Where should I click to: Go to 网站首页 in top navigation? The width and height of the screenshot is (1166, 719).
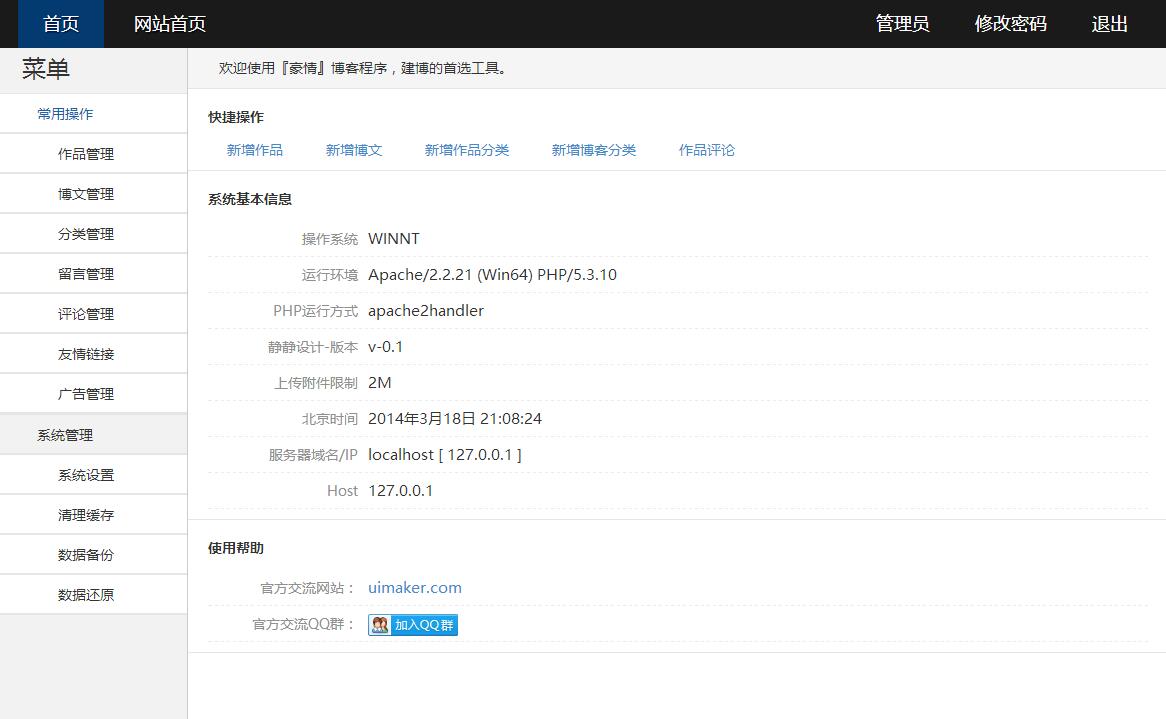coord(170,24)
